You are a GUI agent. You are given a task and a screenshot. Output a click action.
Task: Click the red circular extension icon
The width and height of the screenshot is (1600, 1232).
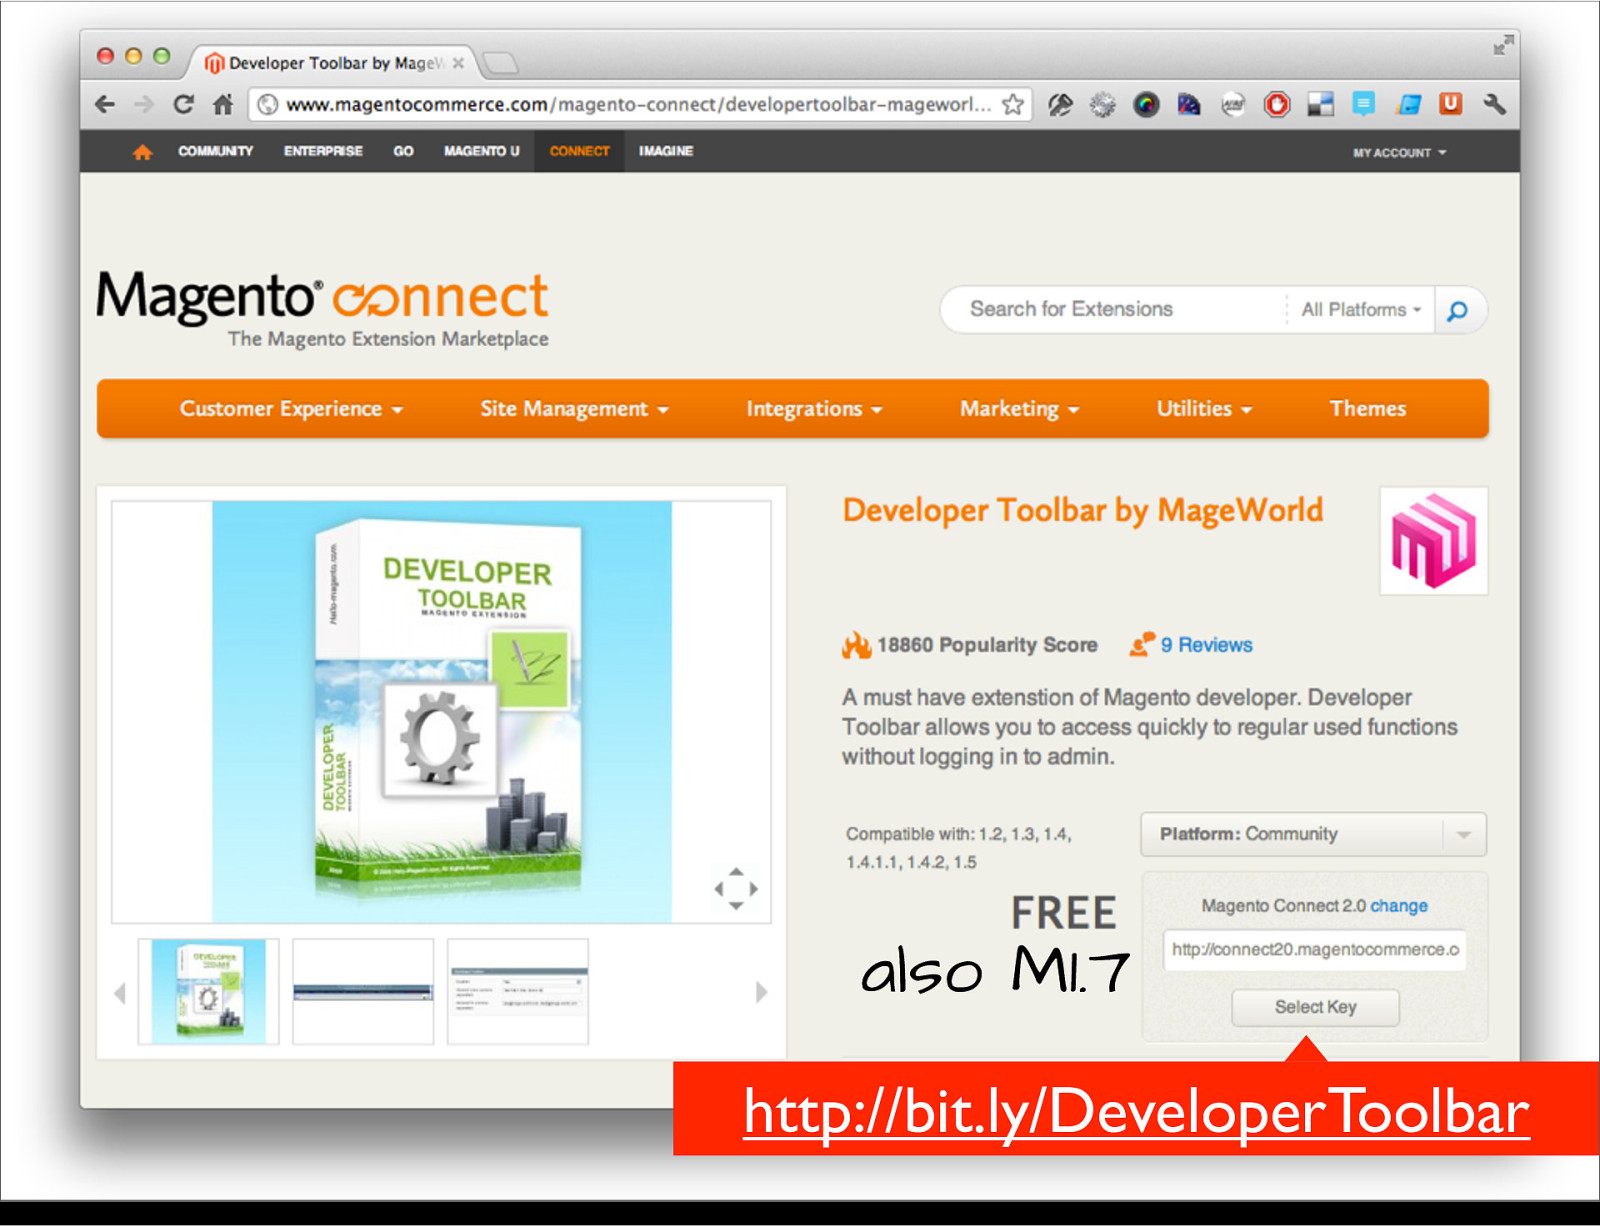pyautogui.click(x=1277, y=104)
